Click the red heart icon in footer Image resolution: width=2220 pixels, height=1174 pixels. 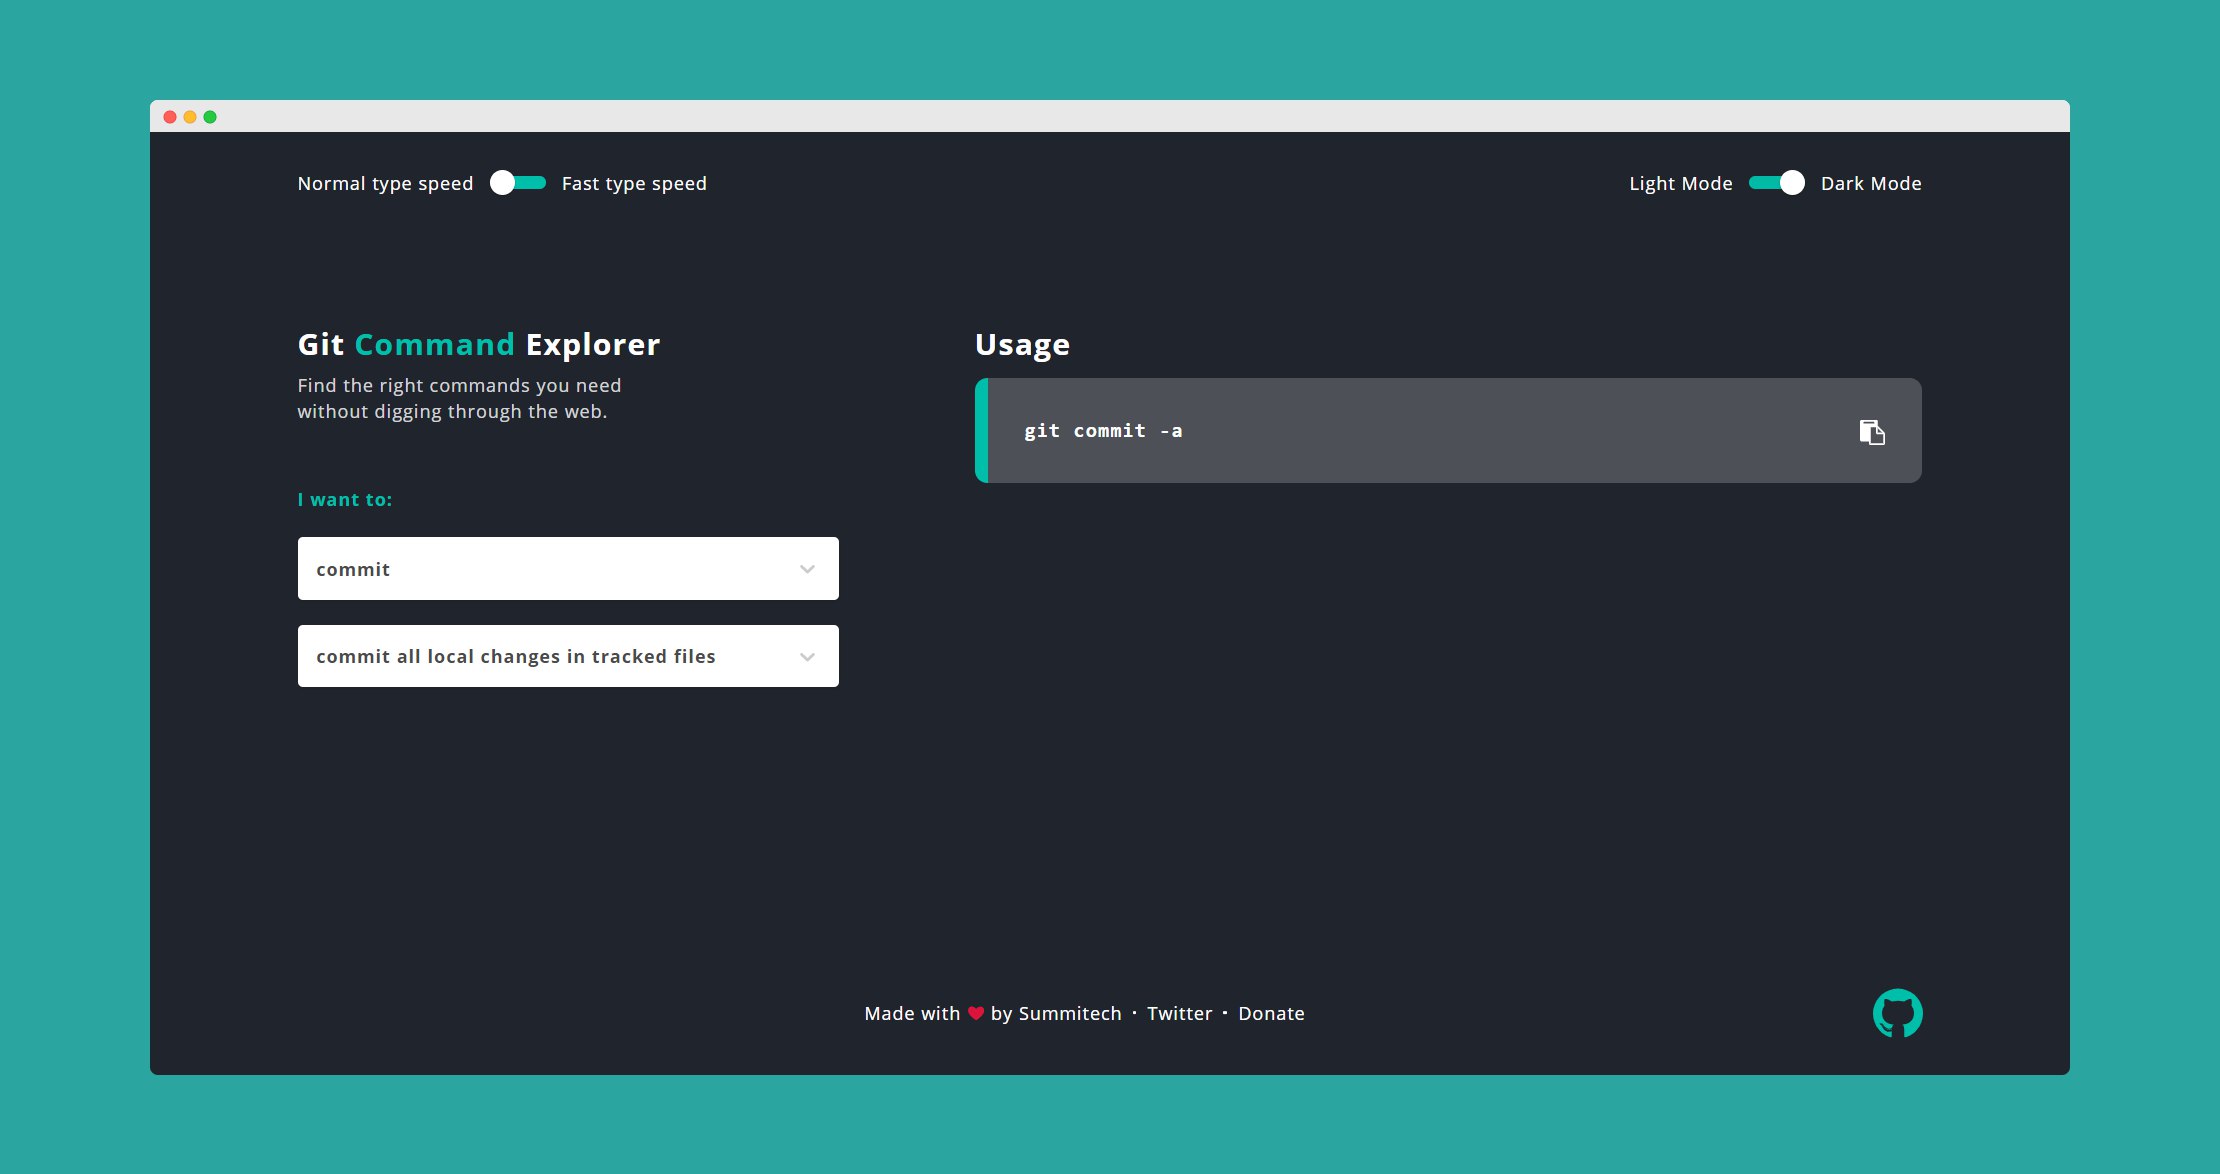(x=976, y=1014)
